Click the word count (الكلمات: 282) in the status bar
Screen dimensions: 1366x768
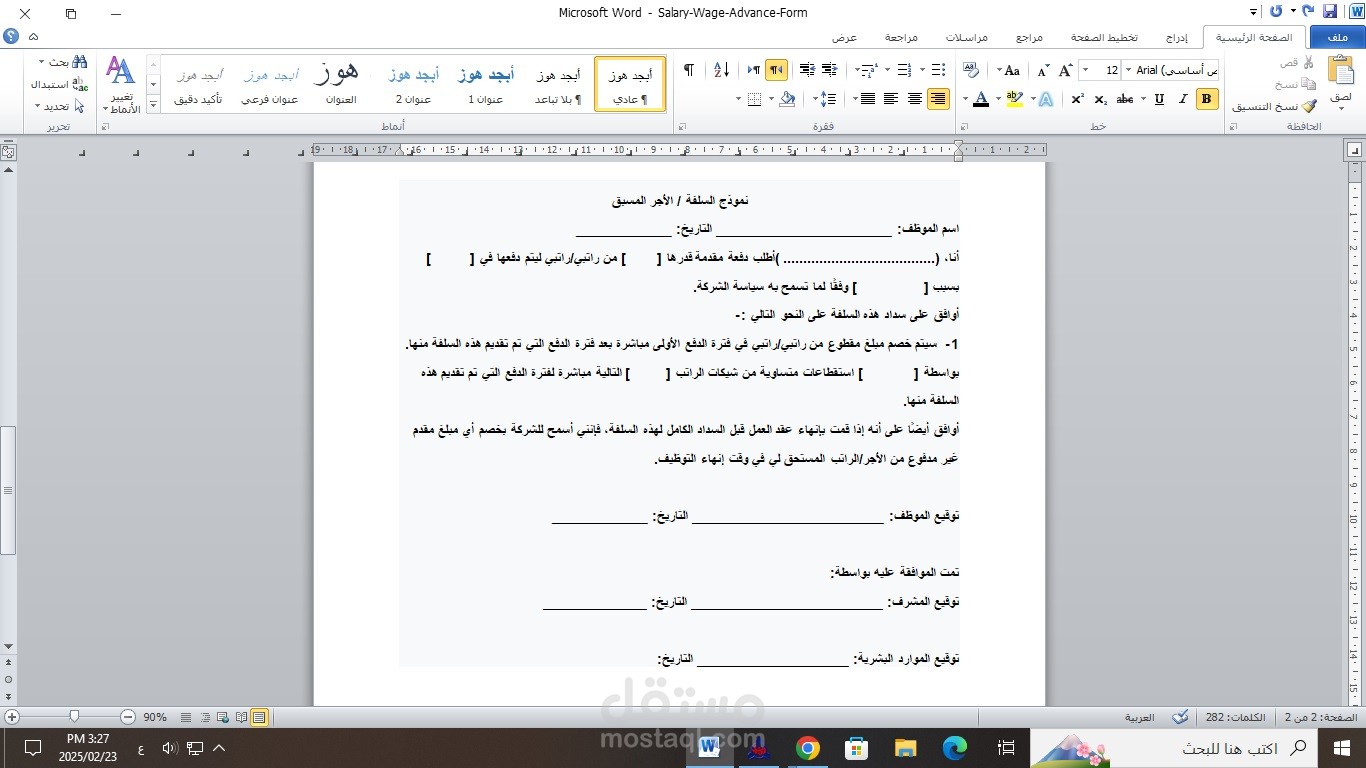tap(1234, 717)
